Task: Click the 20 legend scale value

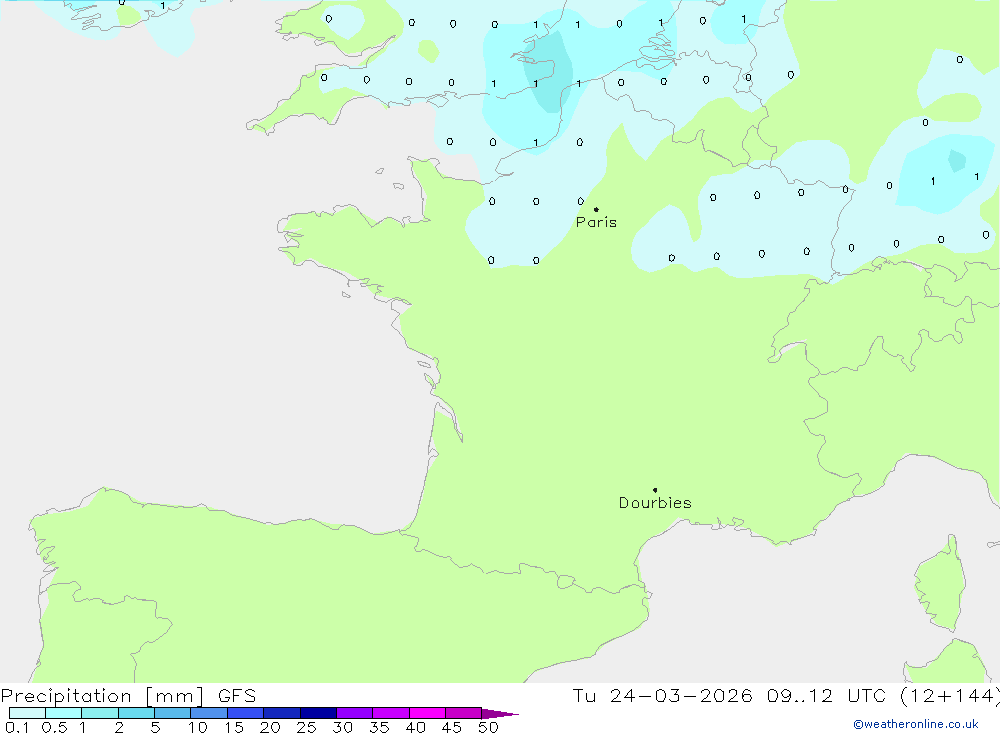Action: coord(270,727)
